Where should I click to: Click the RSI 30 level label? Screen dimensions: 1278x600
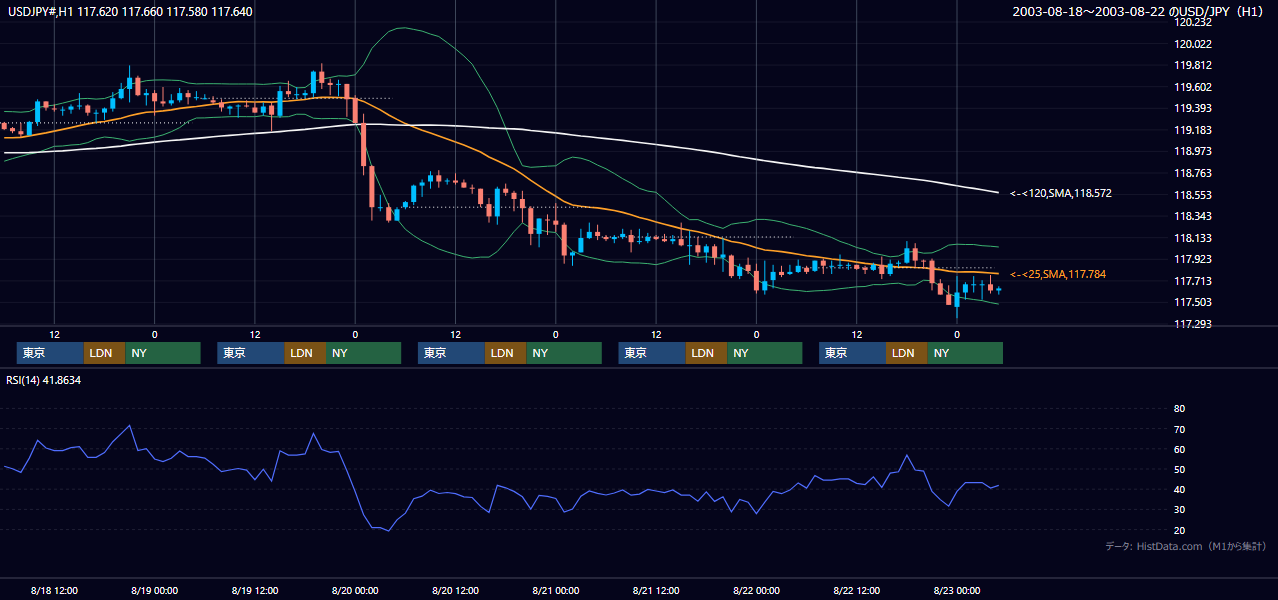(x=1179, y=510)
